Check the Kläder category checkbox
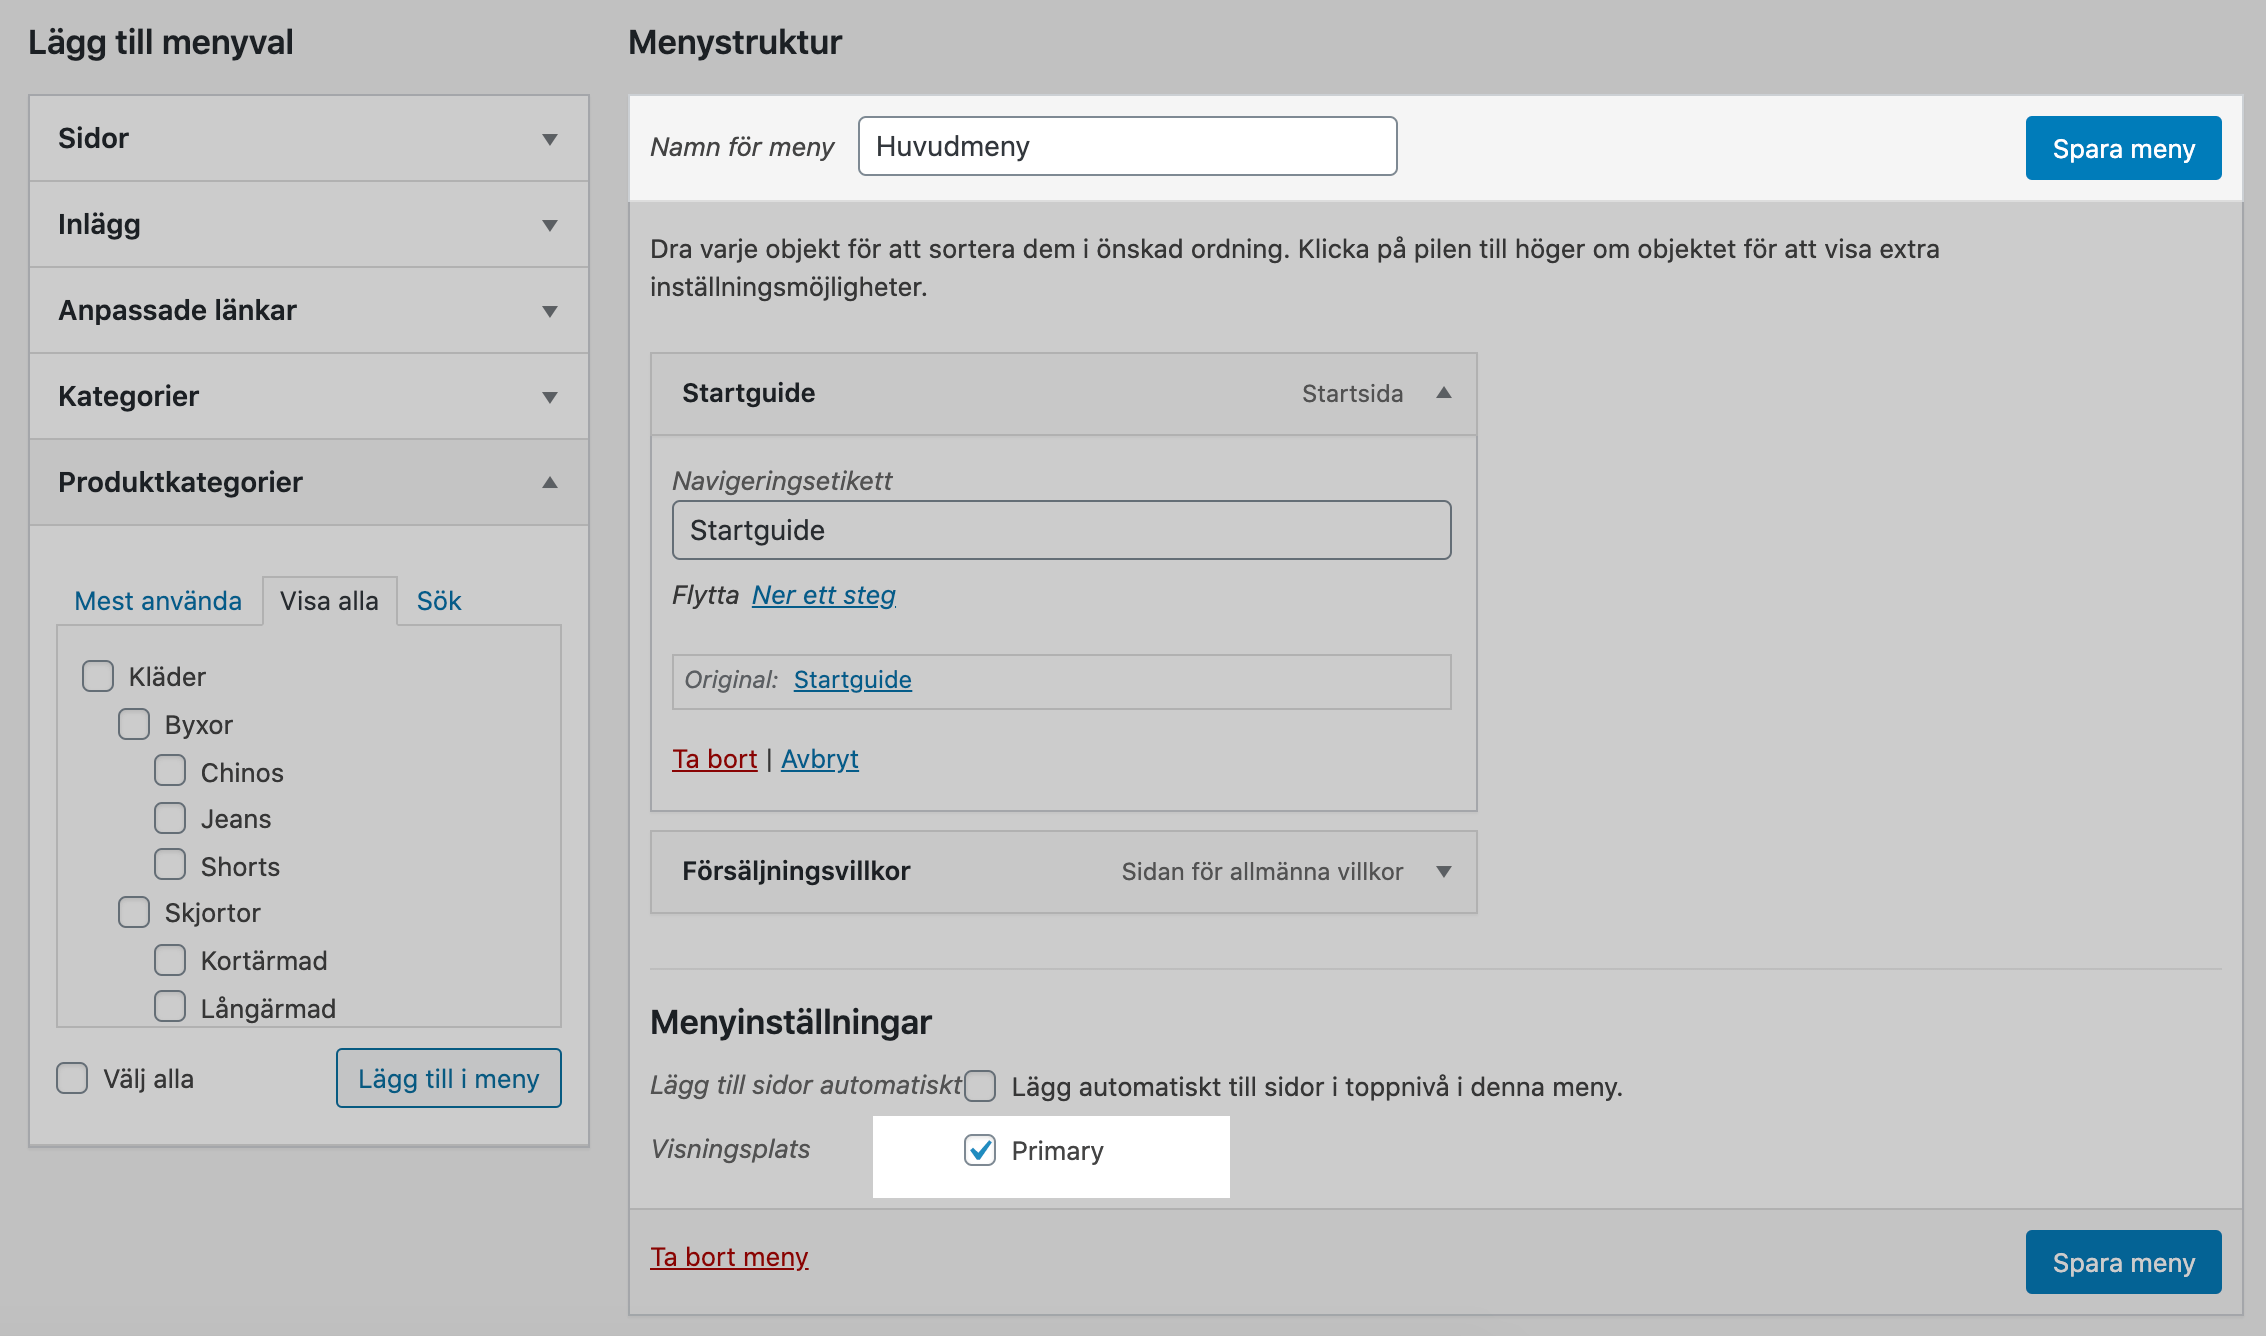Screen dimensions: 2266x1336 tap(98, 676)
